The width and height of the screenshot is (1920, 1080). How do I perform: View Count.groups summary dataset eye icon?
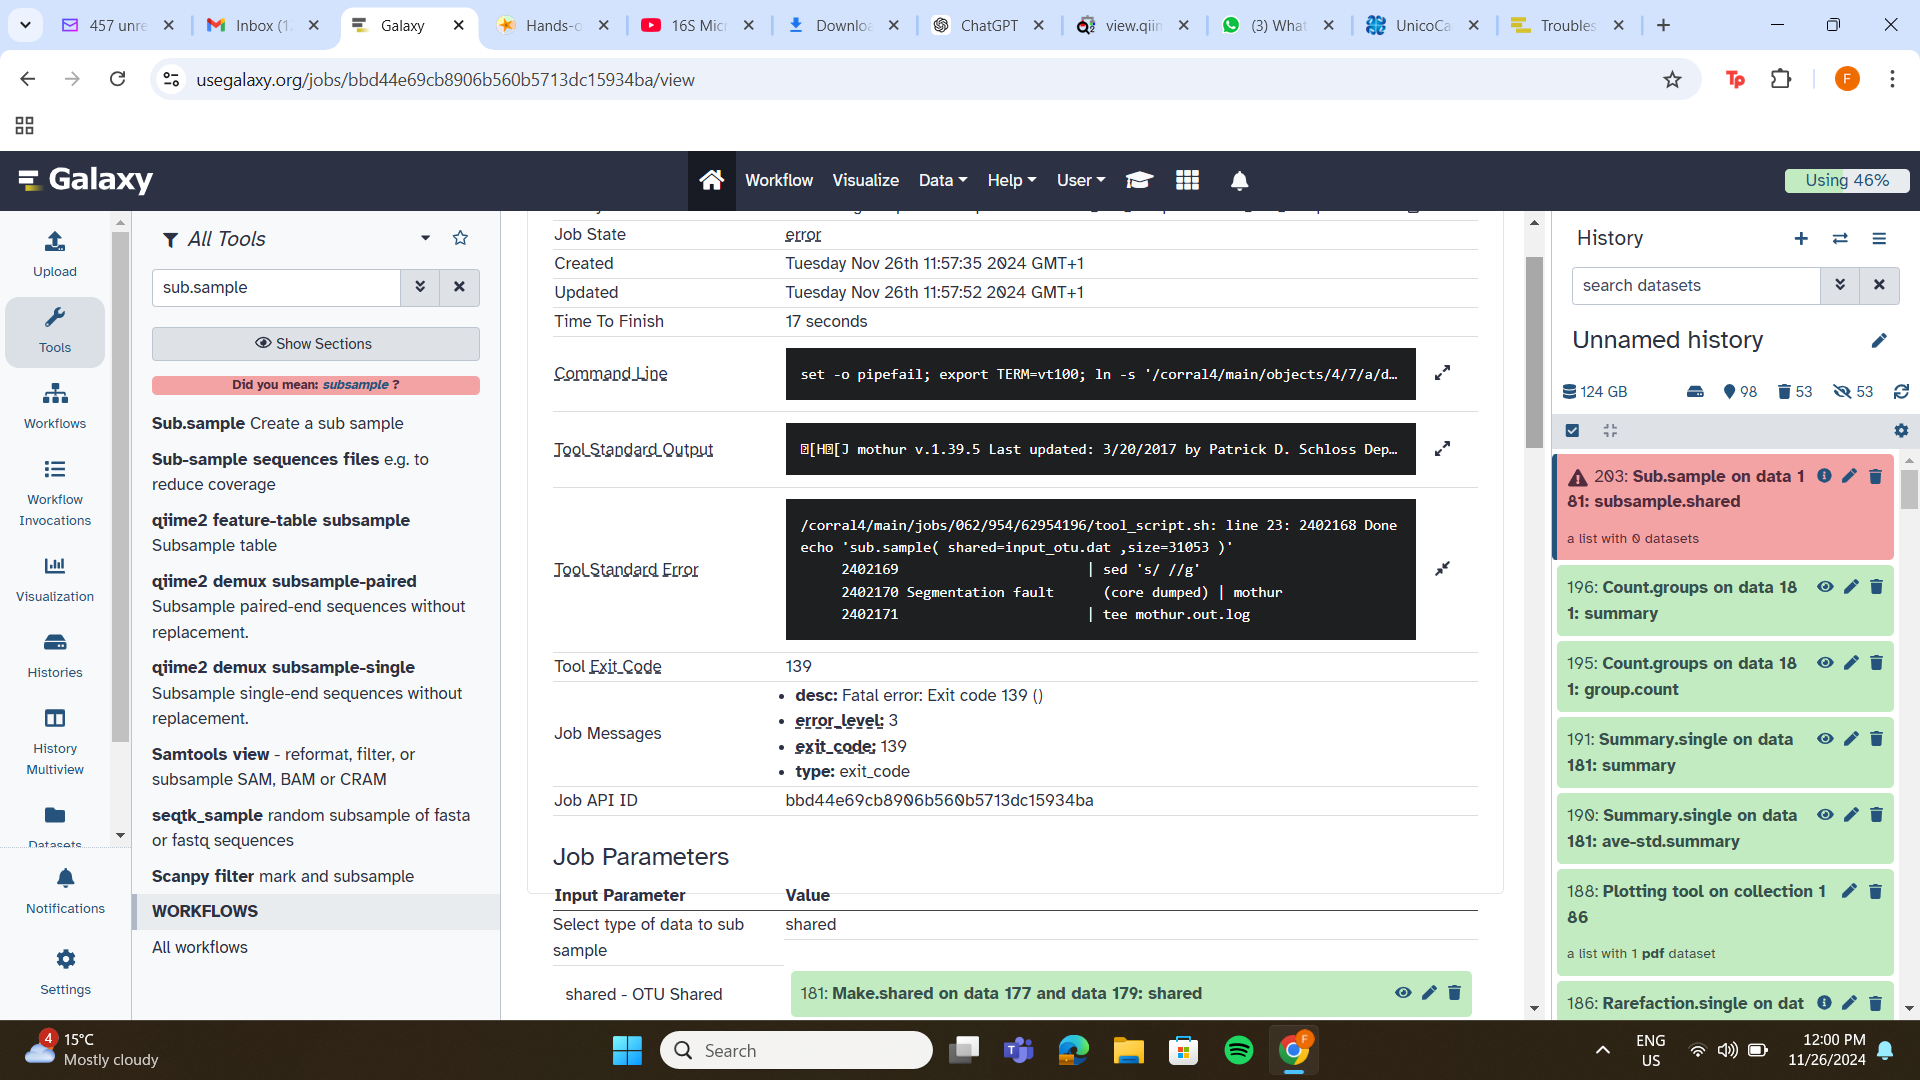[1825, 587]
